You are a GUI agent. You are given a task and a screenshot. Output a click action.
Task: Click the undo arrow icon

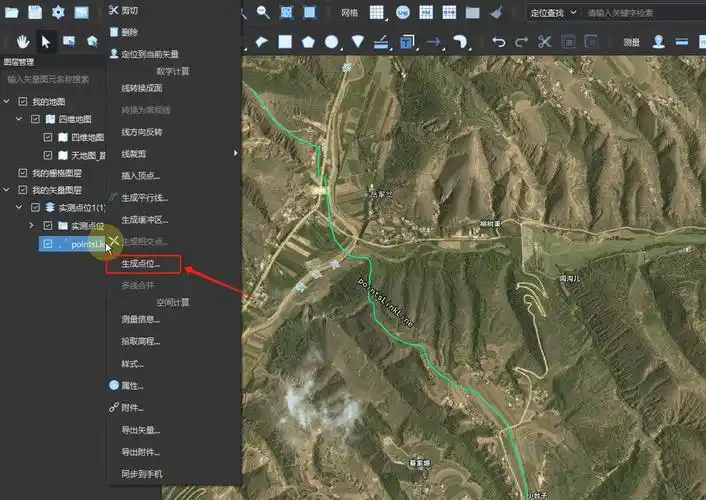[498, 42]
